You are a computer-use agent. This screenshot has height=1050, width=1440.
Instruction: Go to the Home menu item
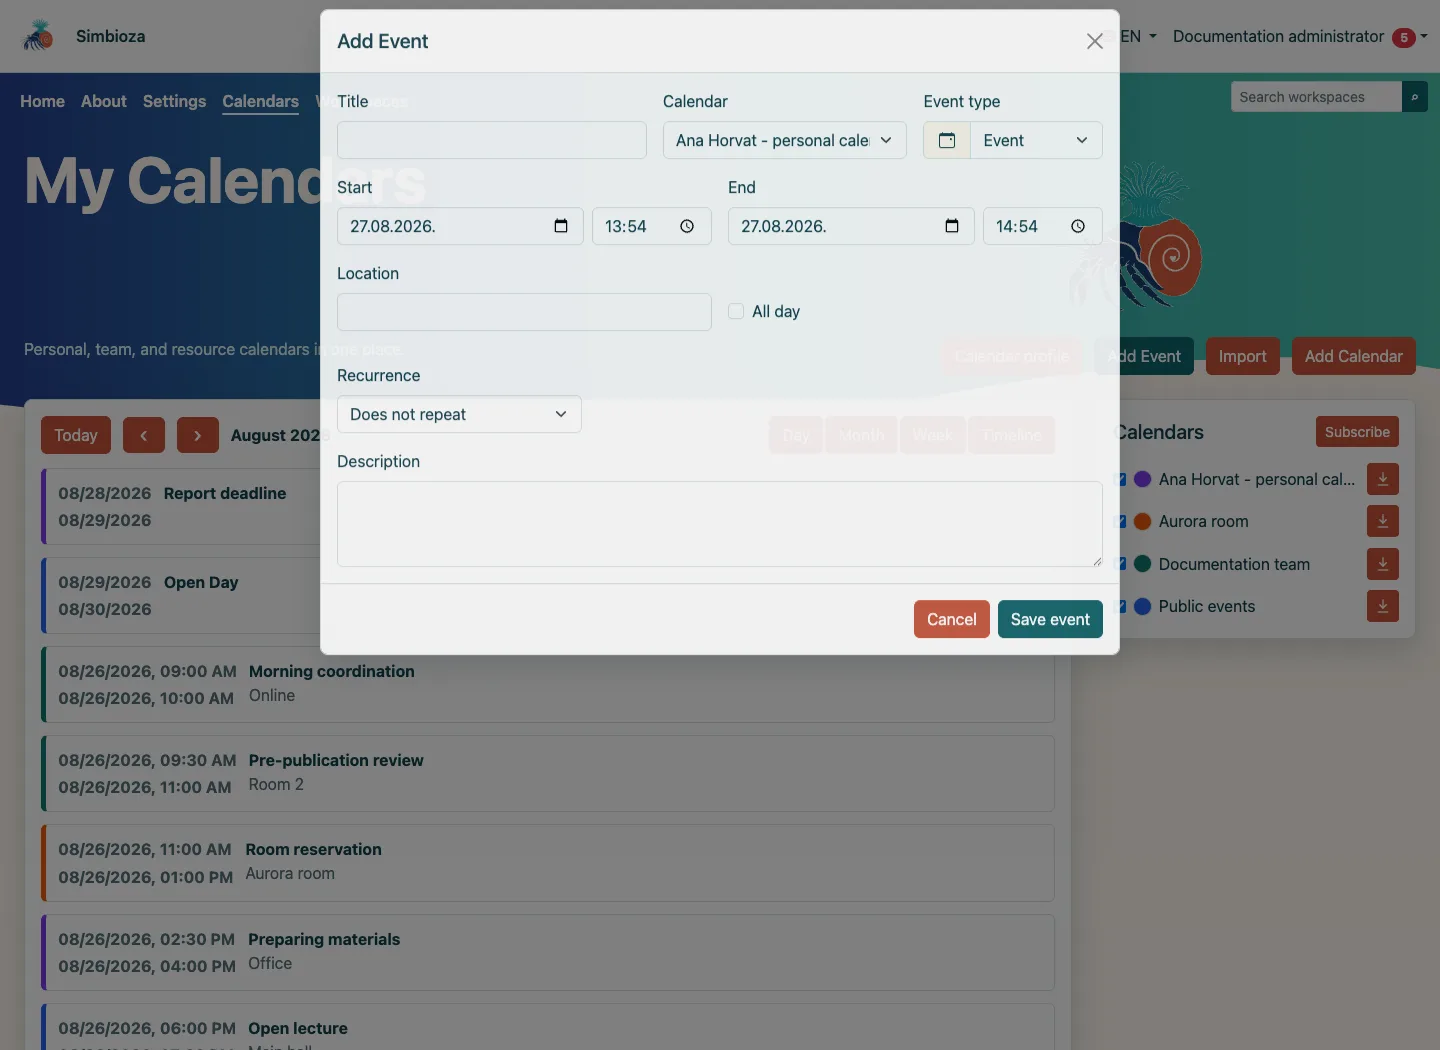click(x=42, y=101)
